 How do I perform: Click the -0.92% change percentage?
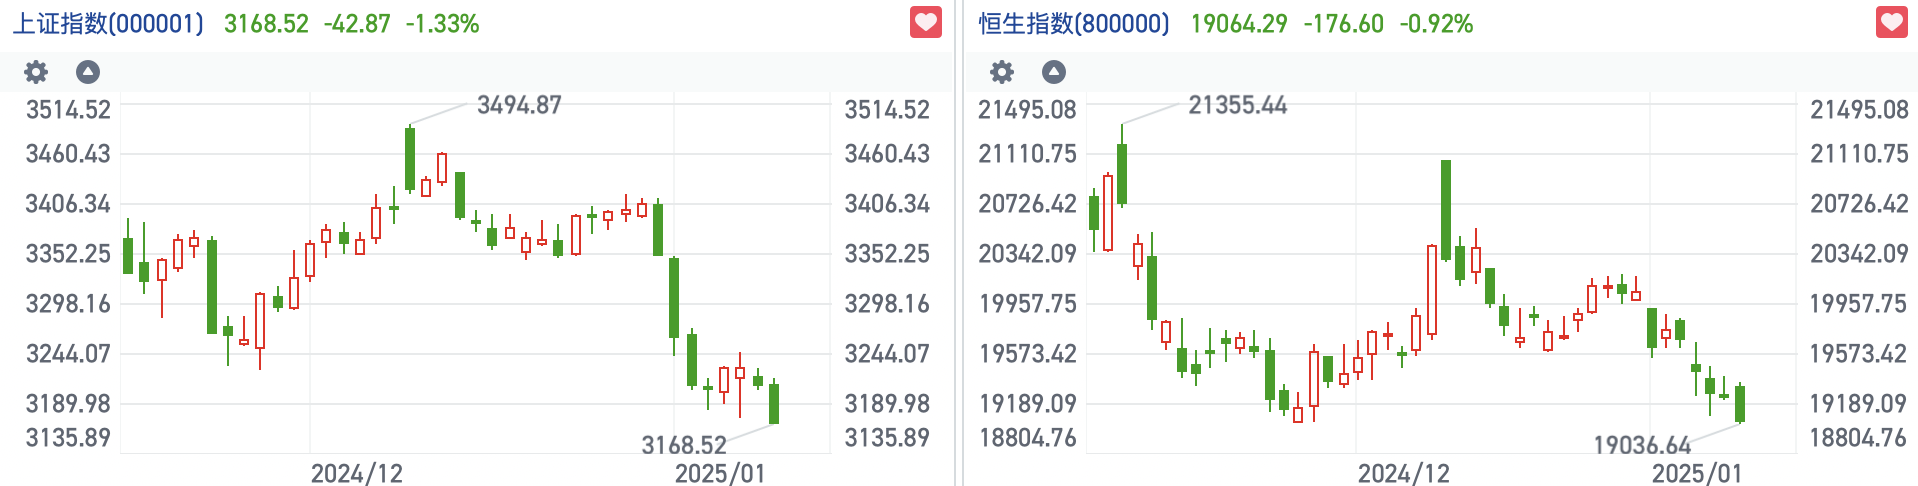[x=1436, y=24]
